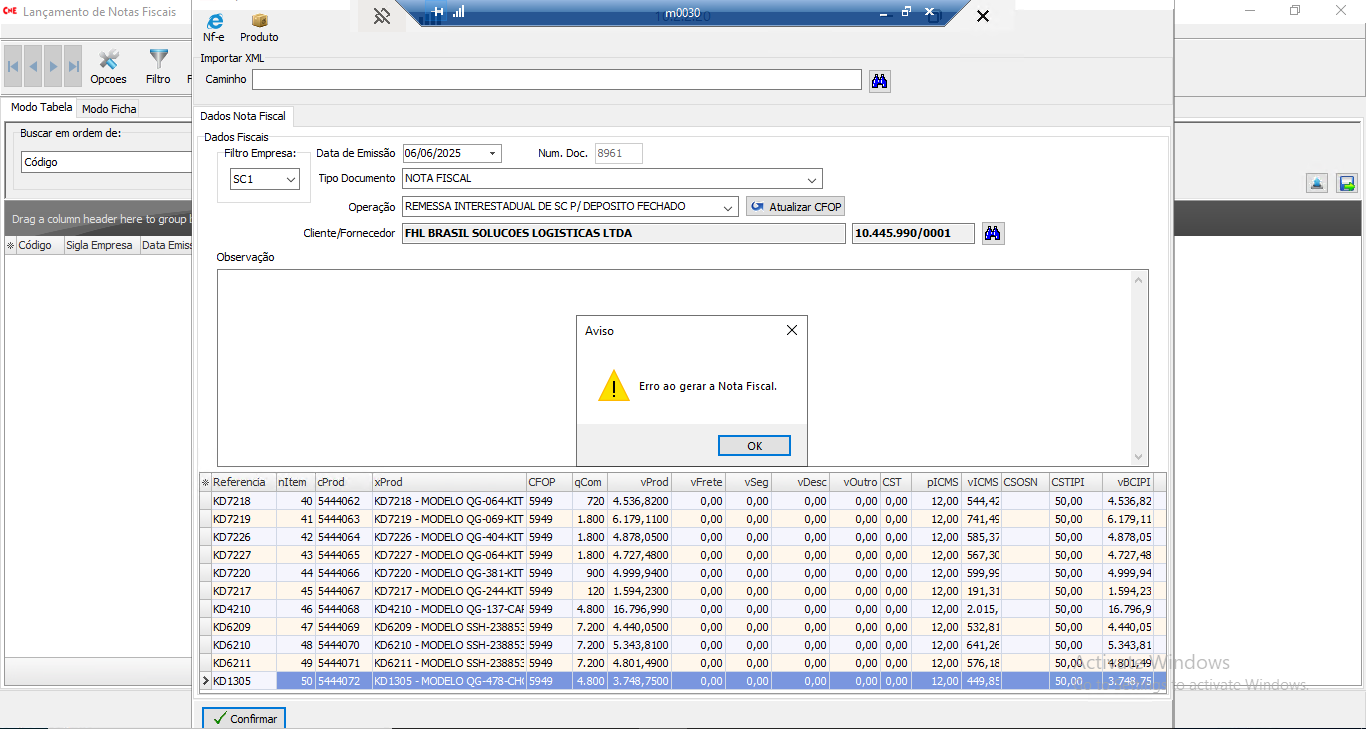Click the Produto box icon
Viewport: 1366px width, 729px height.
[x=259, y=22]
